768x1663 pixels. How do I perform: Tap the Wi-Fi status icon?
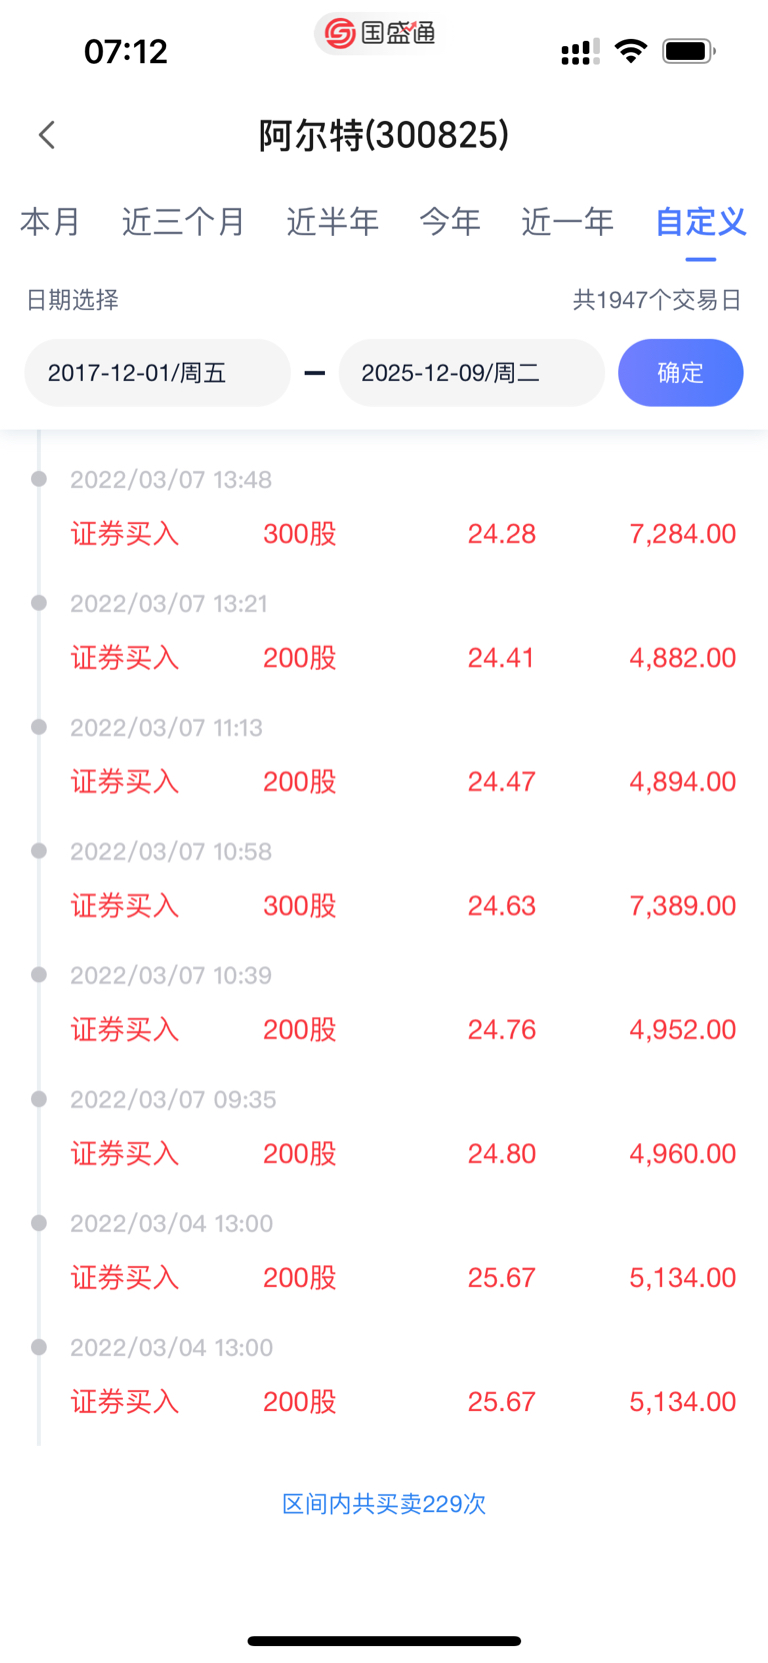(x=630, y=51)
